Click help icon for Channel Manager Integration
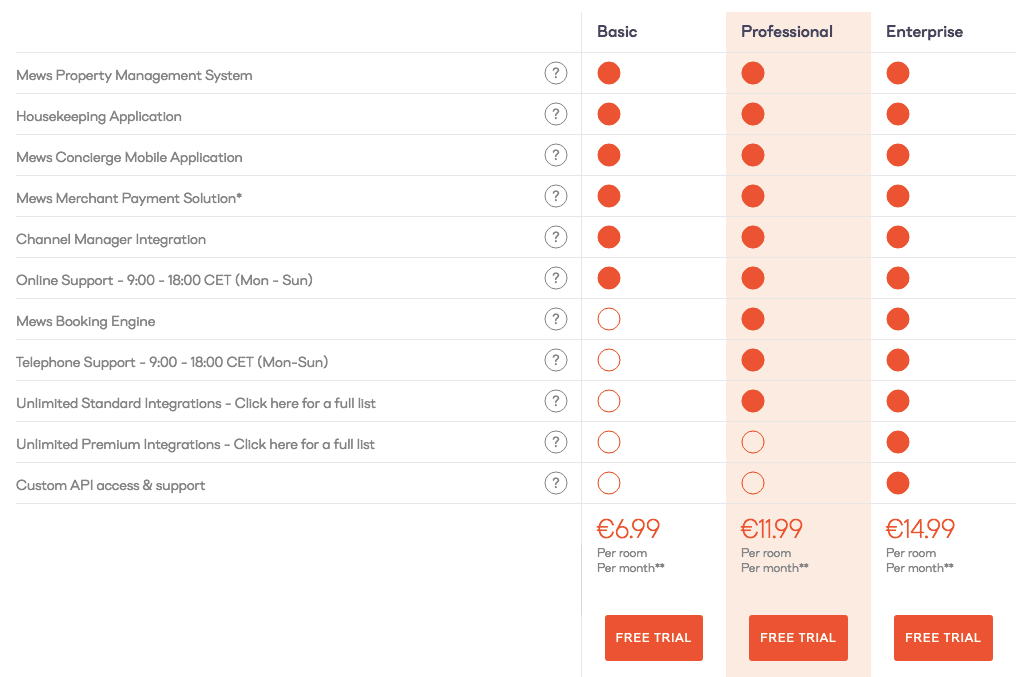The image size is (1030, 677). click(555, 237)
